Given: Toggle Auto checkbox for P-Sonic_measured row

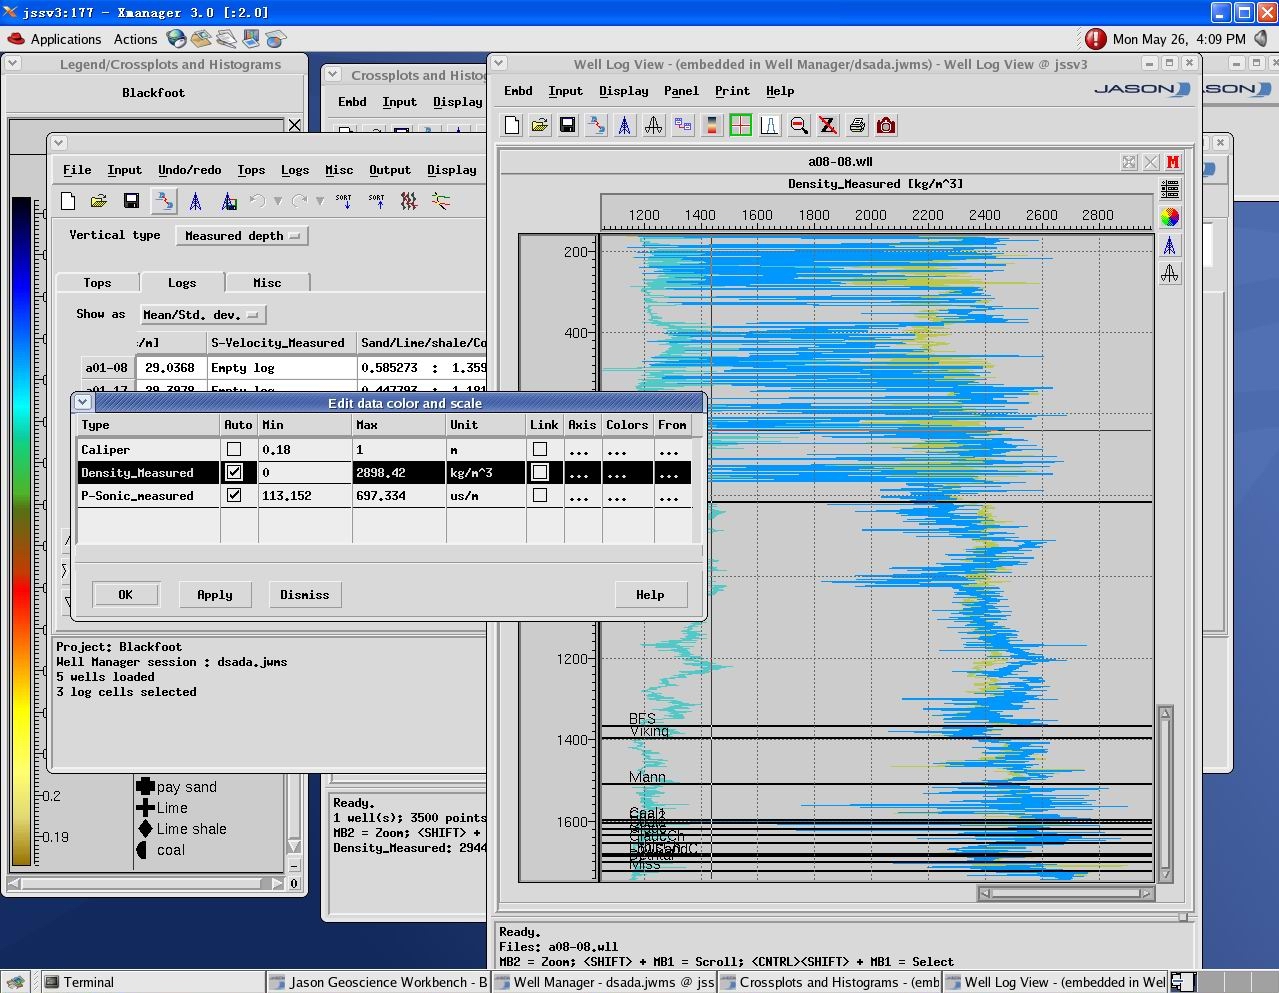Looking at the screenshot, I should (234, 495).
